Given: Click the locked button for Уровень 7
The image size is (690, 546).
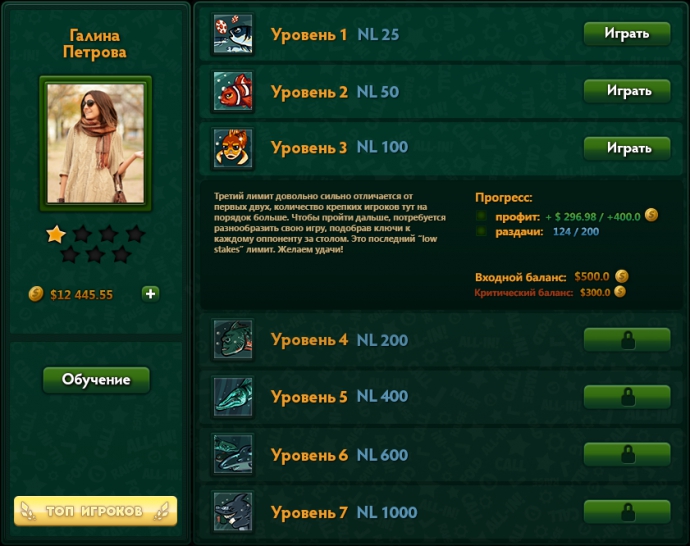Looking at the screenshot, I should (x=627, y=512).
